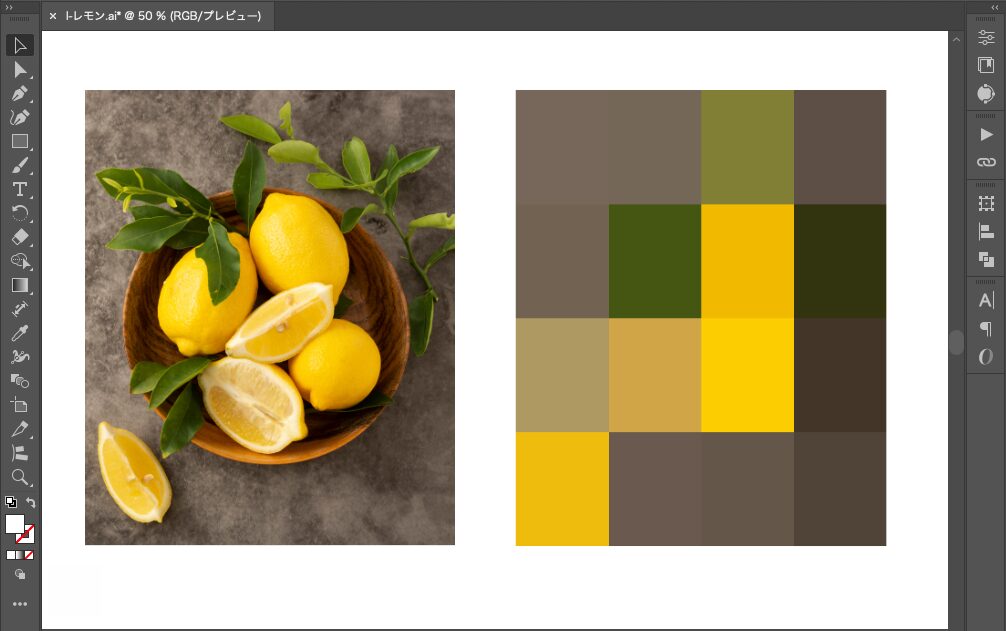Image resolution: width=1006 pixels, height=631 pixels.
Task: Select the Width tool
Action: pos(20,309)
